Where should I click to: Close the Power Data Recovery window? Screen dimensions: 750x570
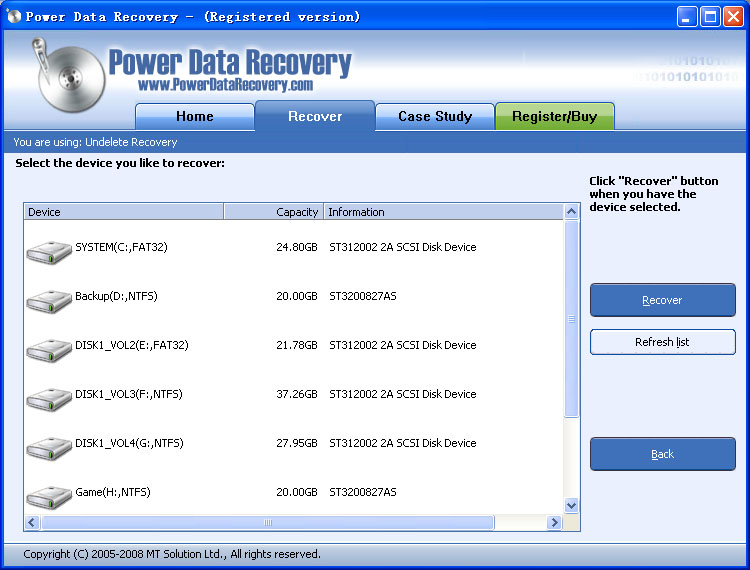click(733, 17)
